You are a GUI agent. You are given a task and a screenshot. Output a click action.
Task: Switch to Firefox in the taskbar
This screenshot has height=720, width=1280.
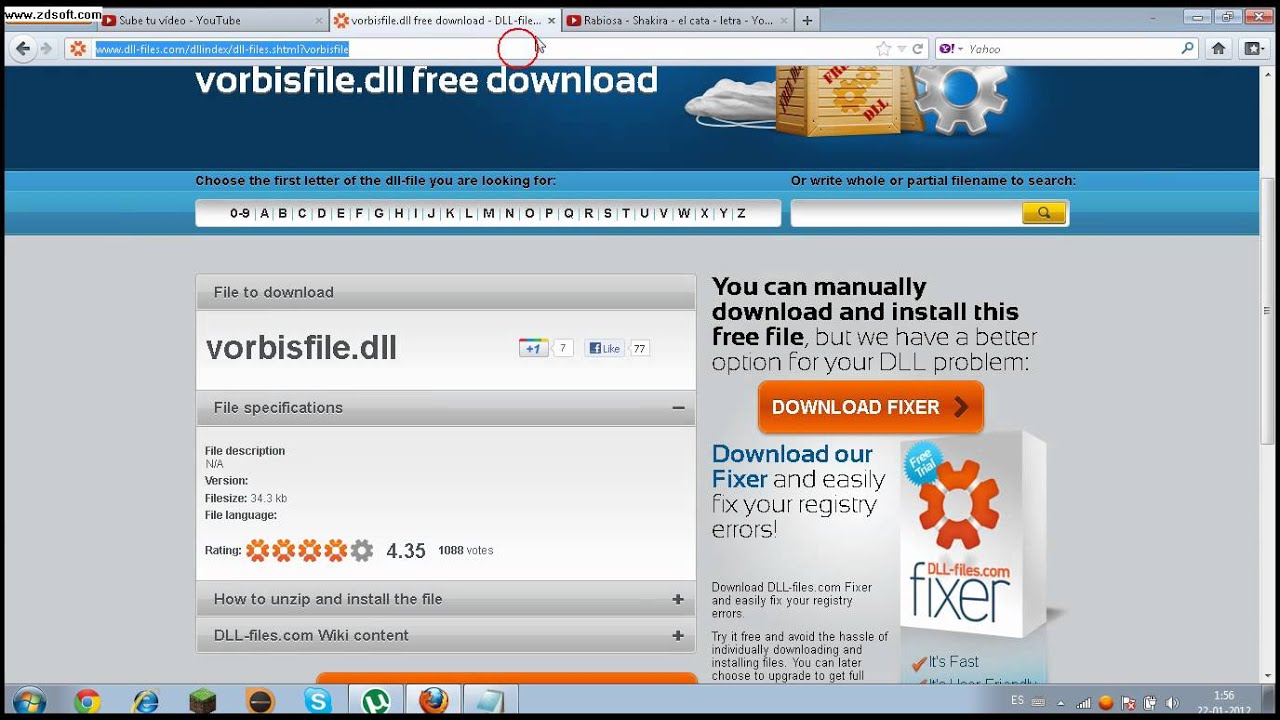tap(433, 702)
